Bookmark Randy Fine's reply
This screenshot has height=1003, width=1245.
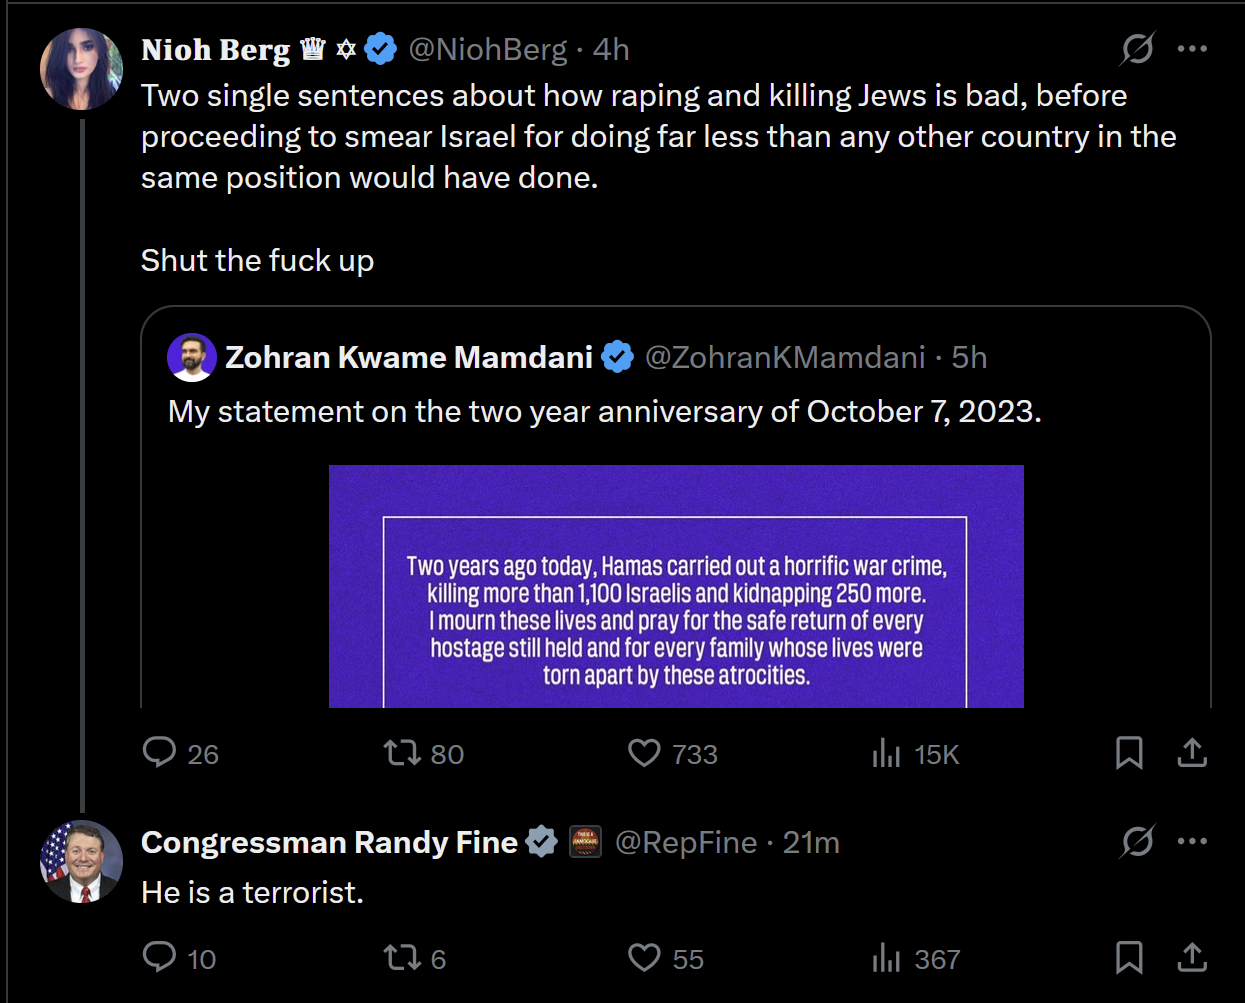pos(1129,957)
